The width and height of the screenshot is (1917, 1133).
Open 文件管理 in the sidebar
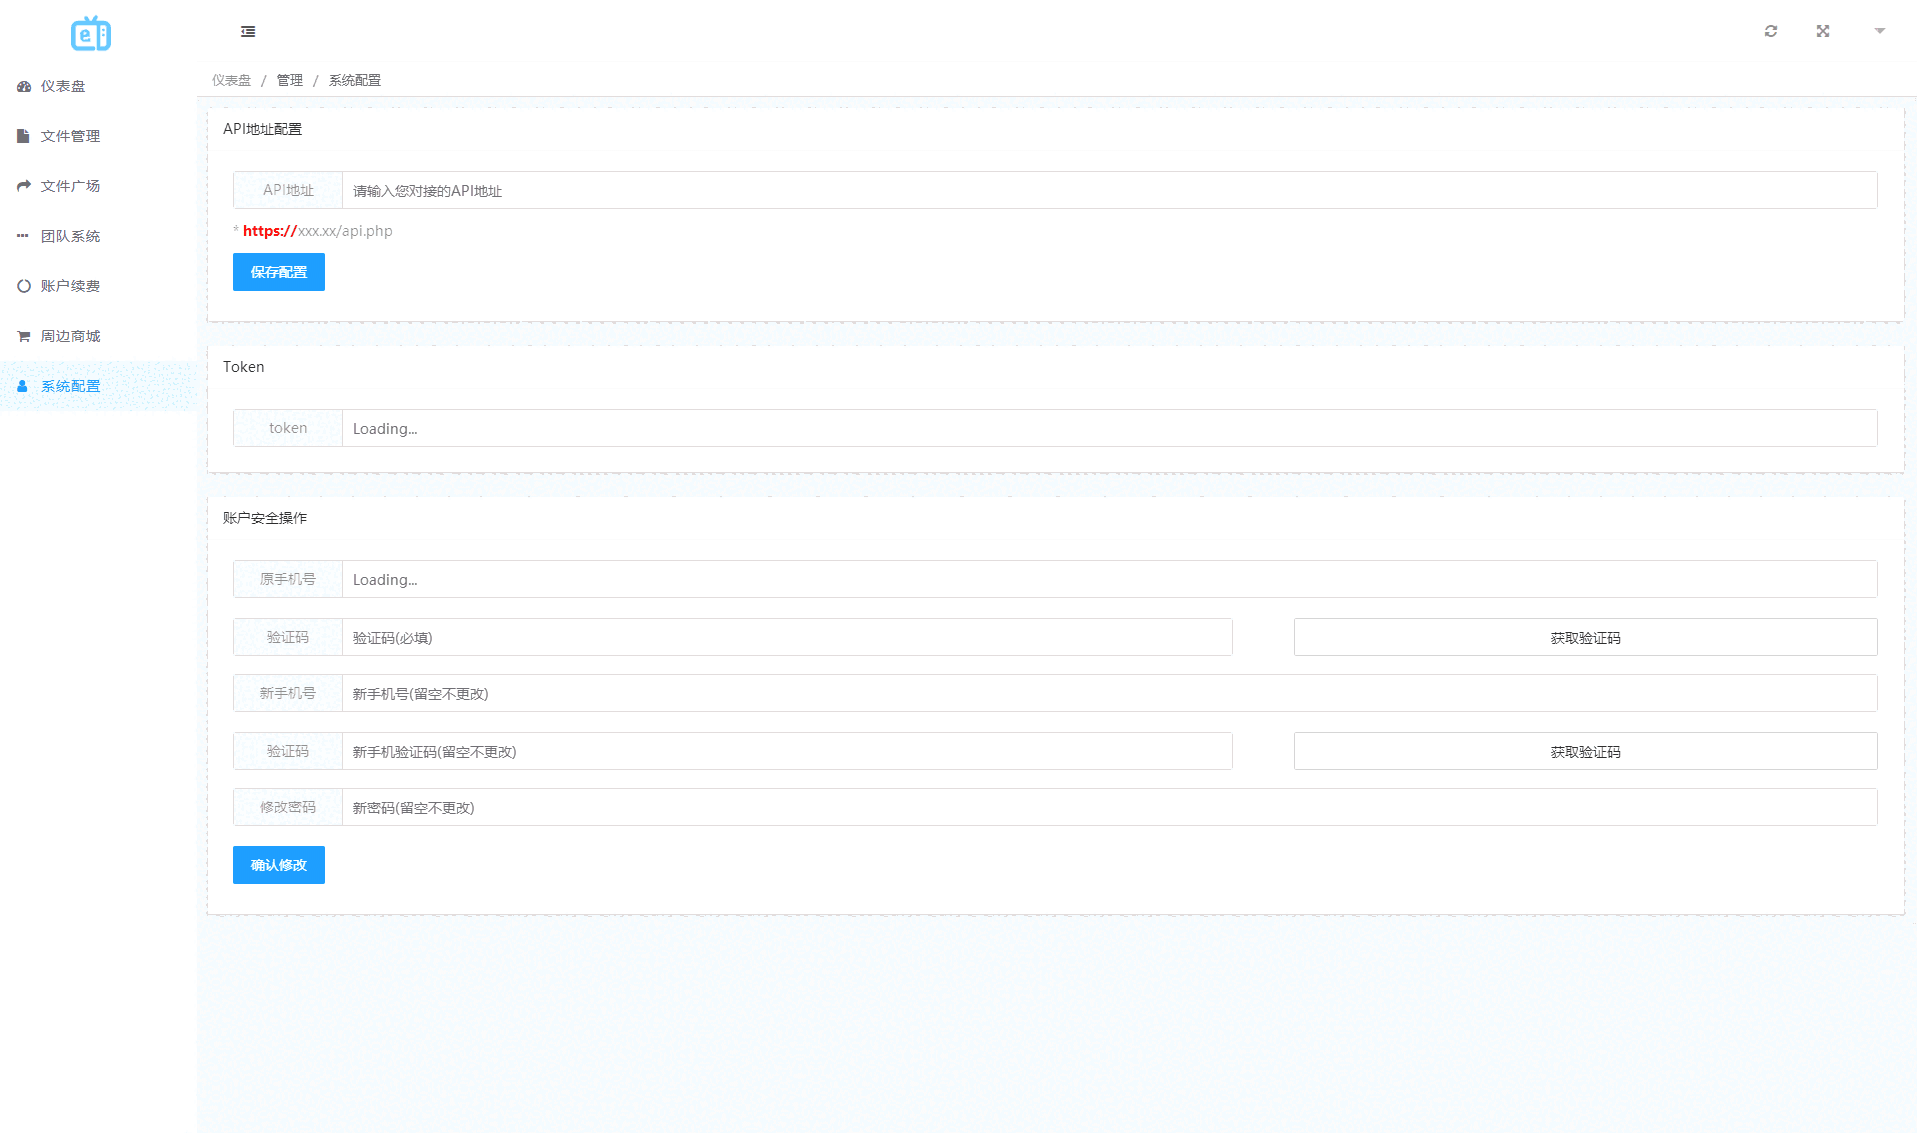click(x=99, y=136)
